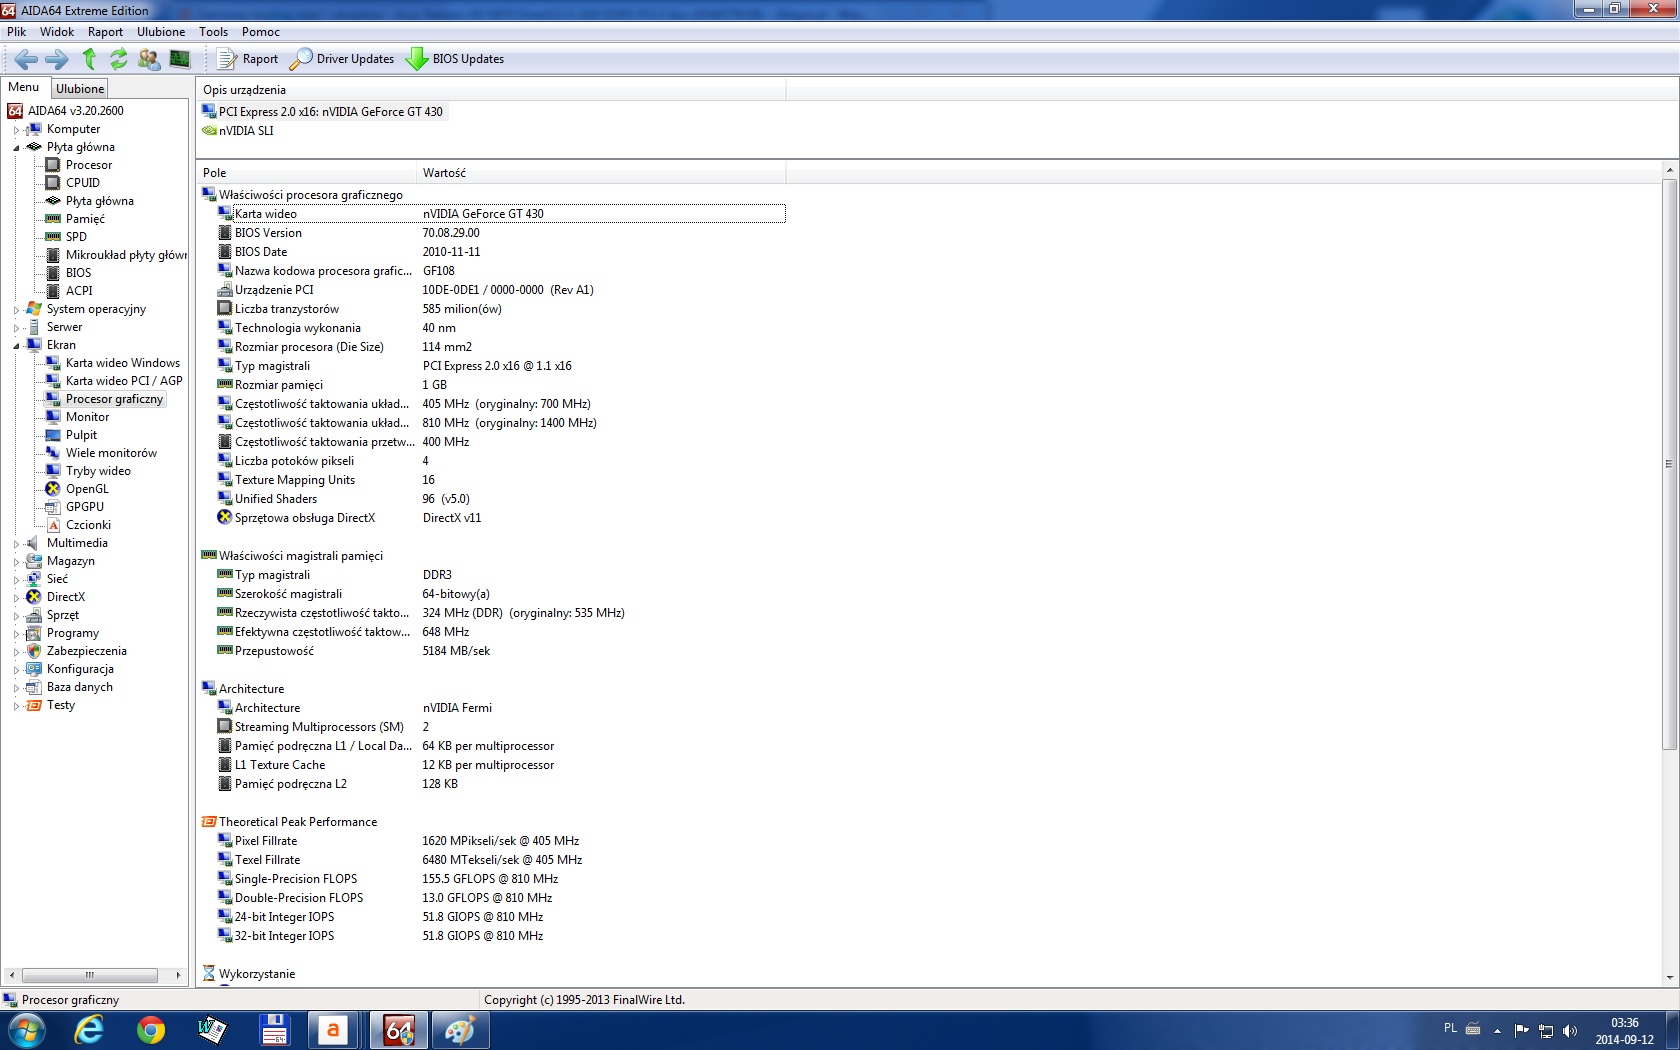This screenshot has height=1050, width=1680.
Task: Open the Tools menu
Action: click(x=213, y=32)
